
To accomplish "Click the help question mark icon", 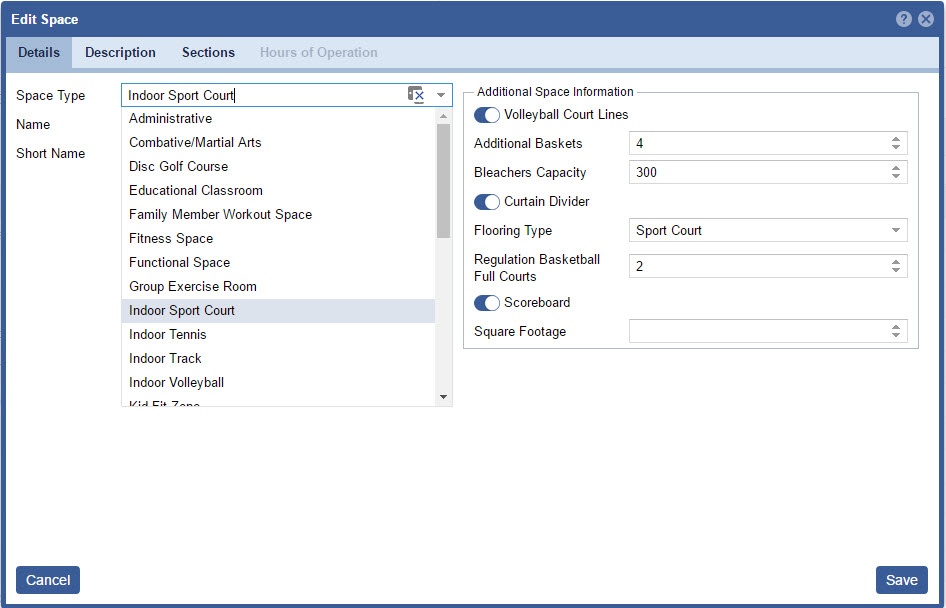I will pyautogui.click(x=904, y=19).
